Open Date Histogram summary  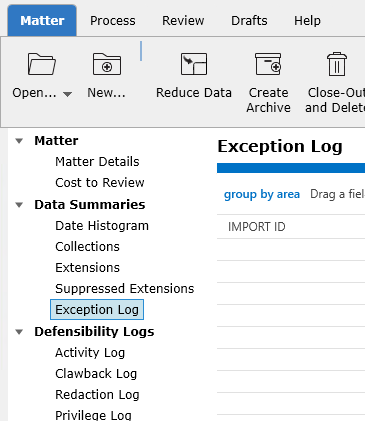[x=102, y=226]
